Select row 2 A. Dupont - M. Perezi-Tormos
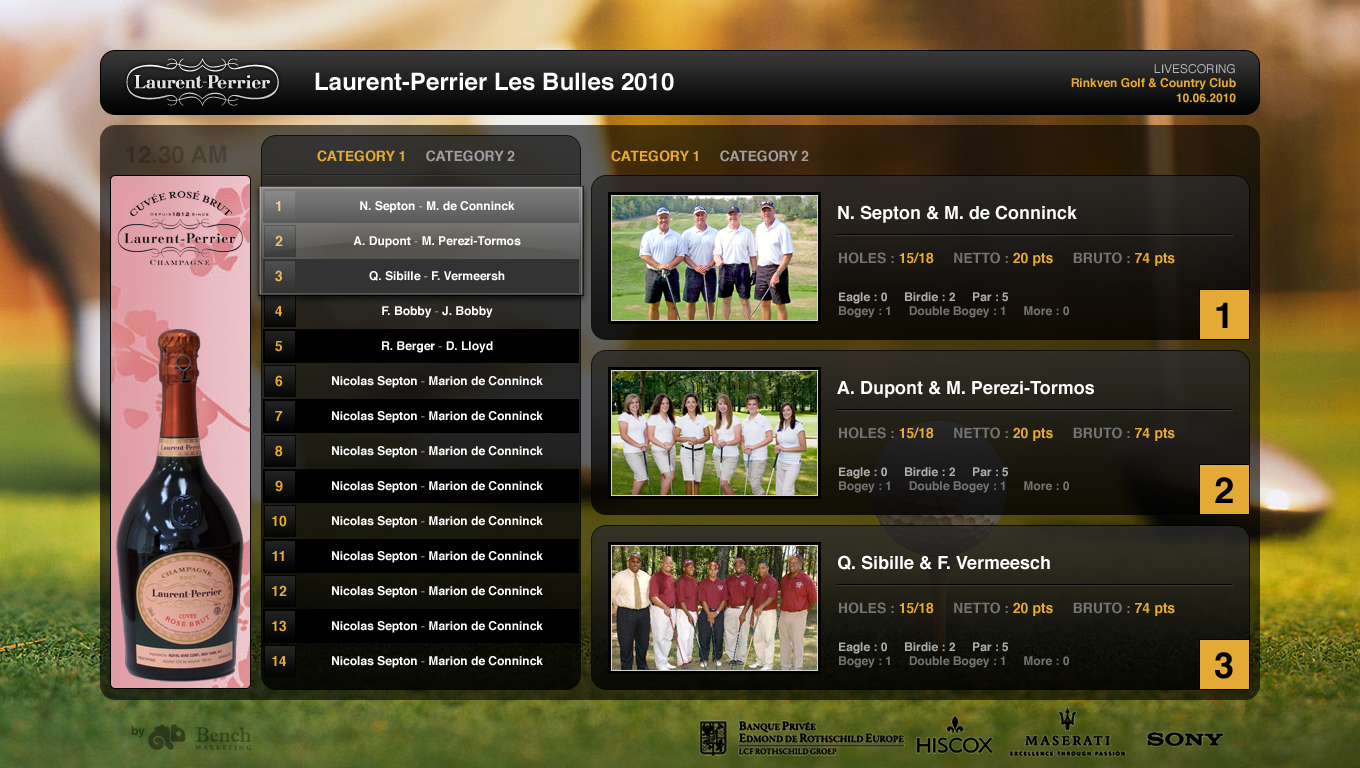The image size is (1360, 768). pos(421,241)
